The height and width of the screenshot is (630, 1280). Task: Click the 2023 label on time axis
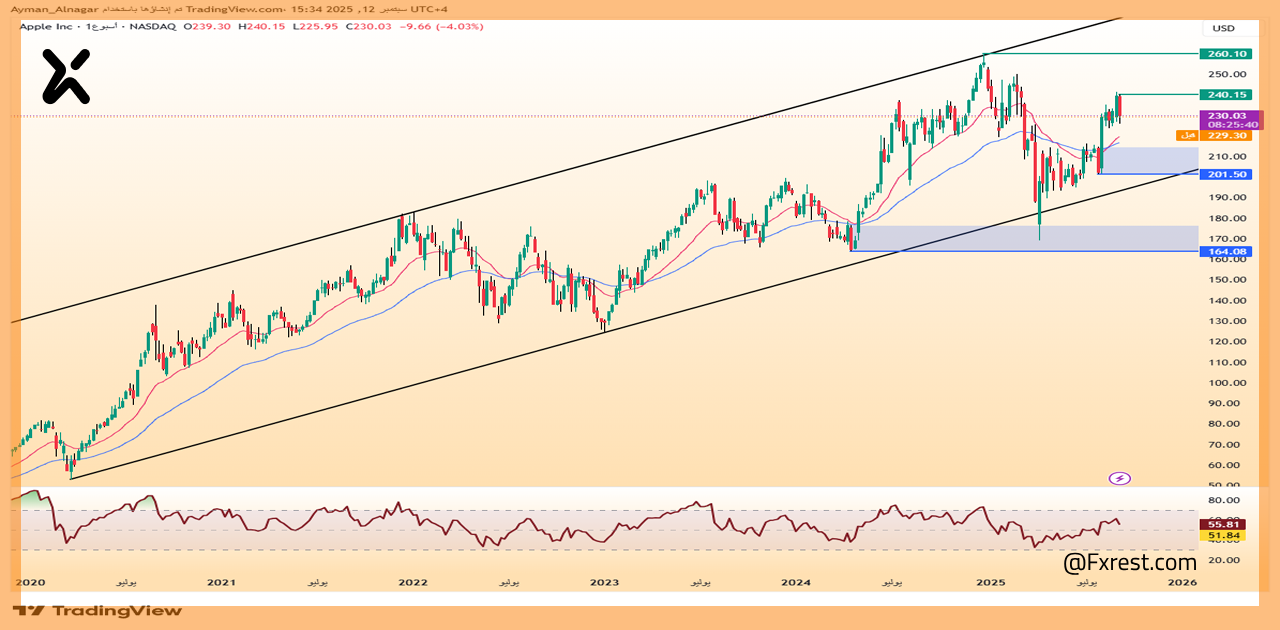(604, 582)
